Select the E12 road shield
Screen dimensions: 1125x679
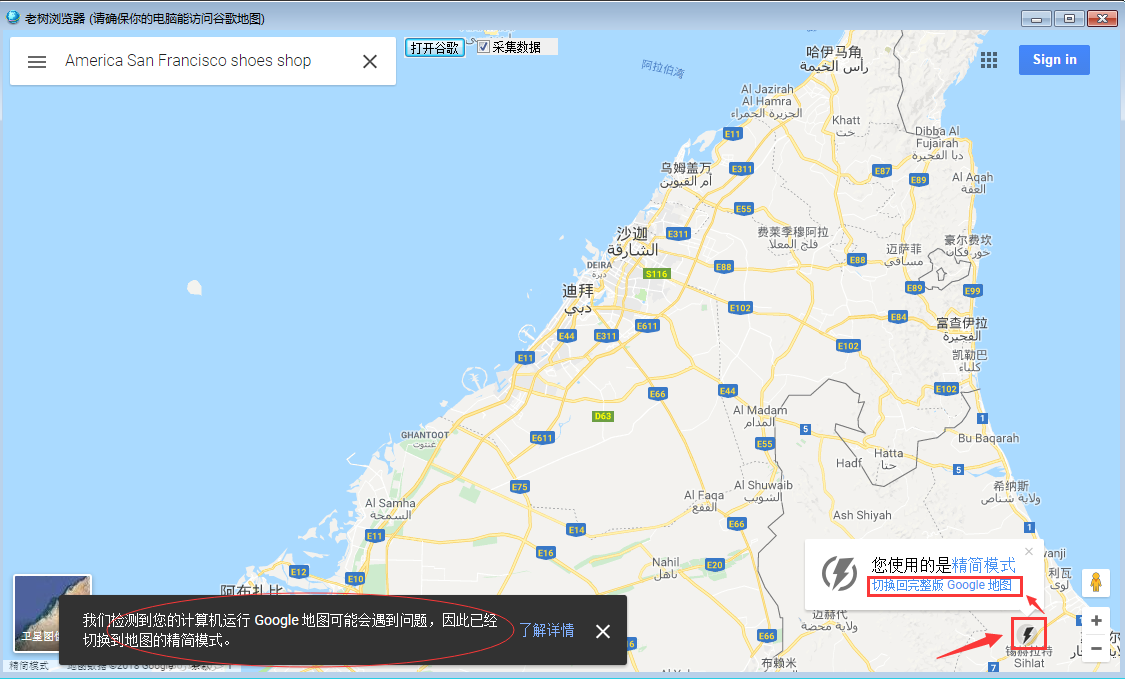tap(298, 572)
